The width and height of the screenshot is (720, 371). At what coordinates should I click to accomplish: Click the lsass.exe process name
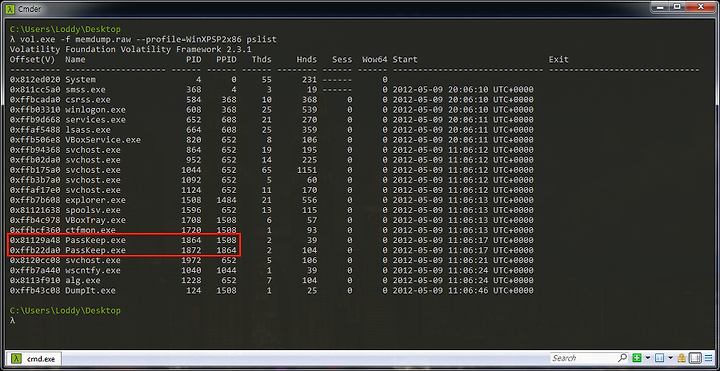pos(88,130)
